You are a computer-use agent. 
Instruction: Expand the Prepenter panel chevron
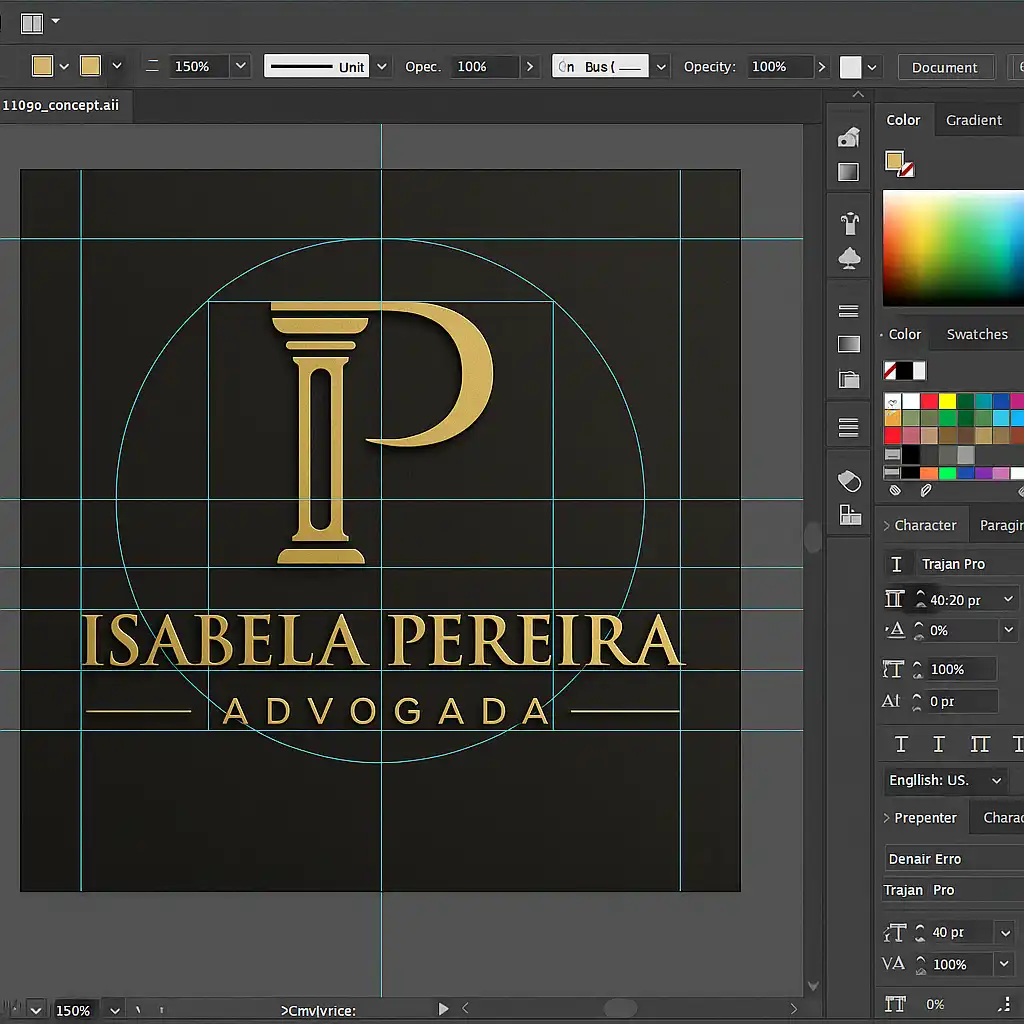(x=886, y=818)
